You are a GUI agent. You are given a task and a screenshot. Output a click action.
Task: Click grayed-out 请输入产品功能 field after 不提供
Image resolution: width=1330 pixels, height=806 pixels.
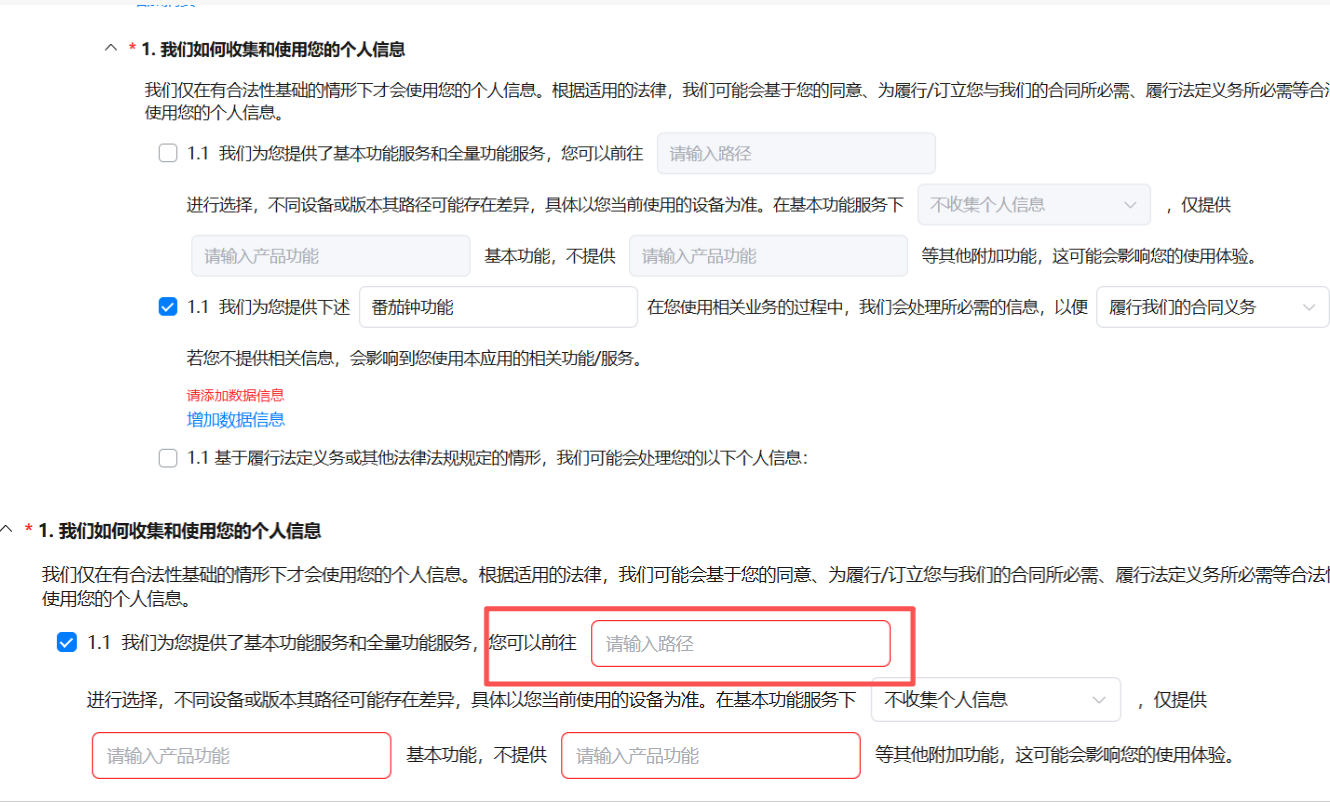(767, 256)
